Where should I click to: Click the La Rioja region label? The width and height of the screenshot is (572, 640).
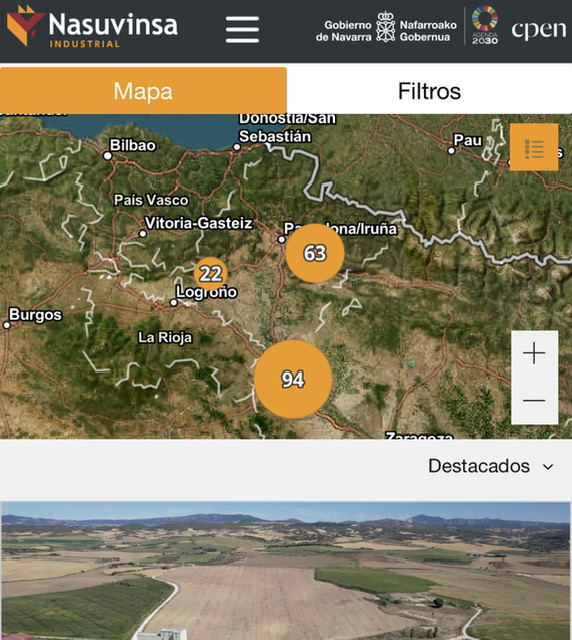tap(165, 338)
